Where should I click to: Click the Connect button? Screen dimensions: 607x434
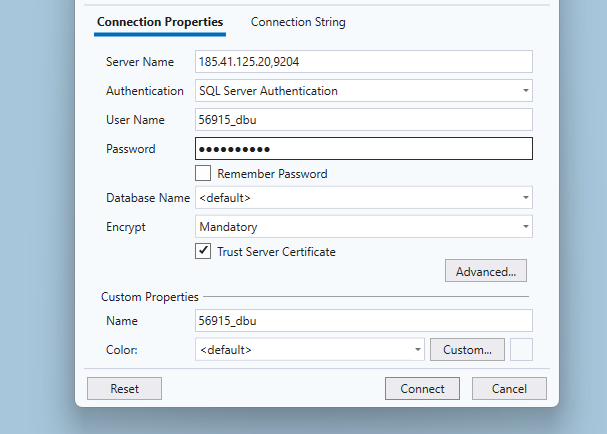422,388
